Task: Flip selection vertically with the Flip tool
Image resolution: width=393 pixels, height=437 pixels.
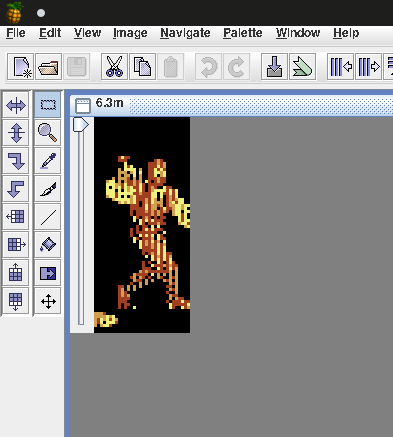Action: 16,133
